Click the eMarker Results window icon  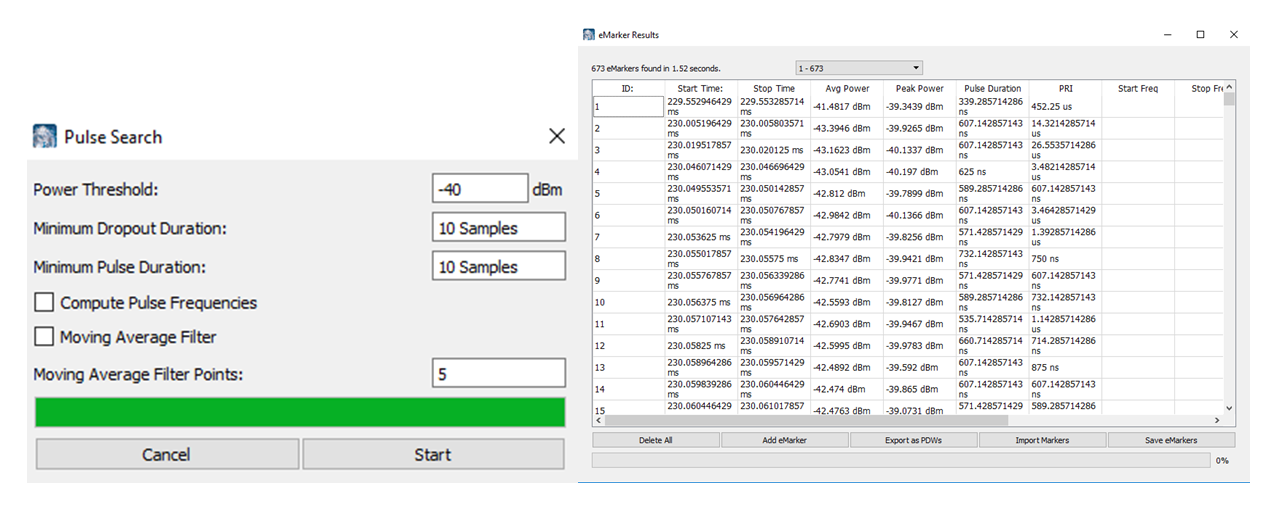(589, 35)
